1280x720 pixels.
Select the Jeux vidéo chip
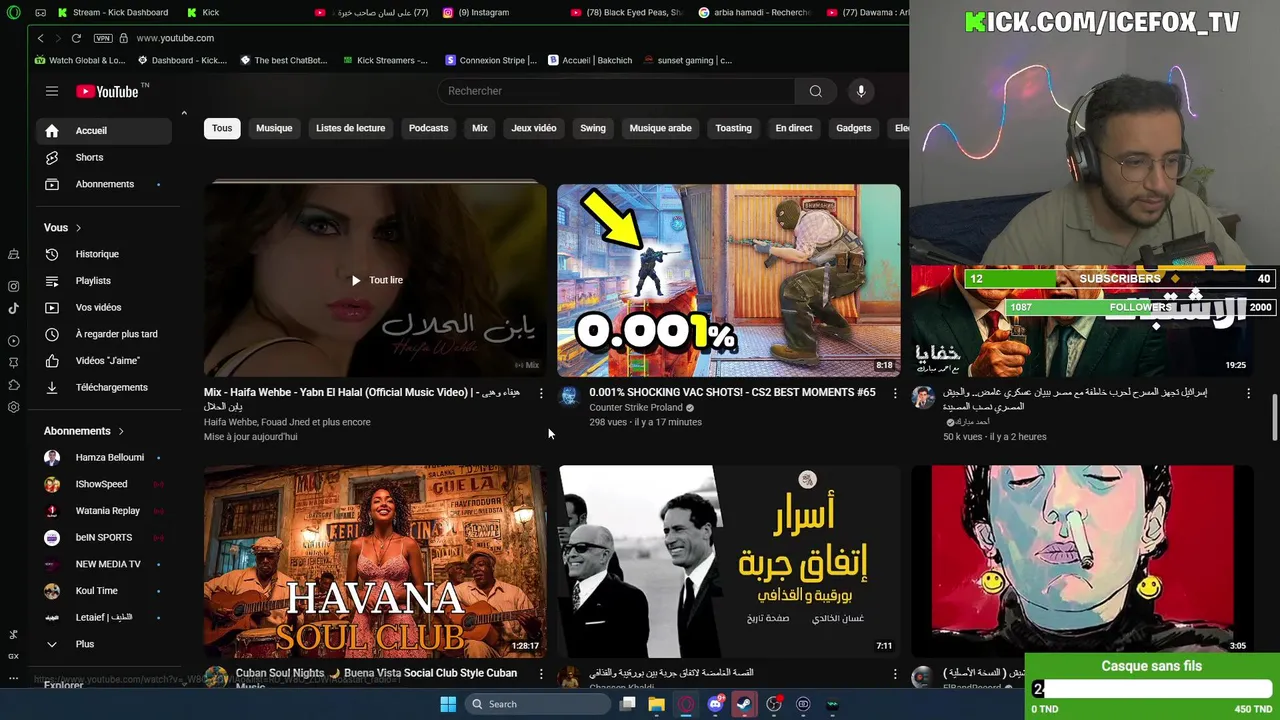(x=534, y=128)
